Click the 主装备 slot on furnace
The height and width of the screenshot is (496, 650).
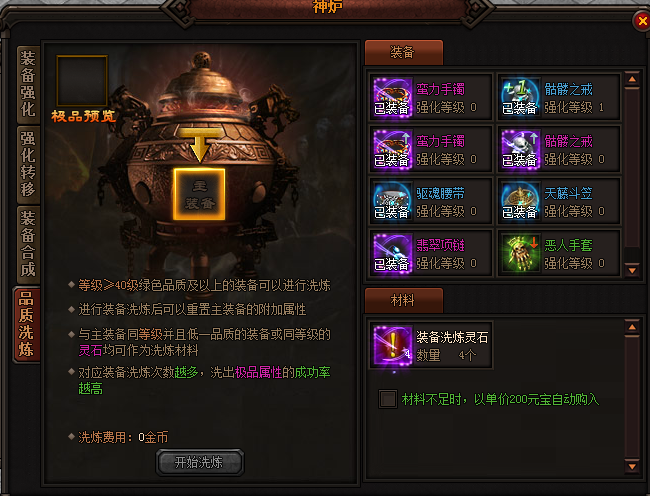point(199,194)
